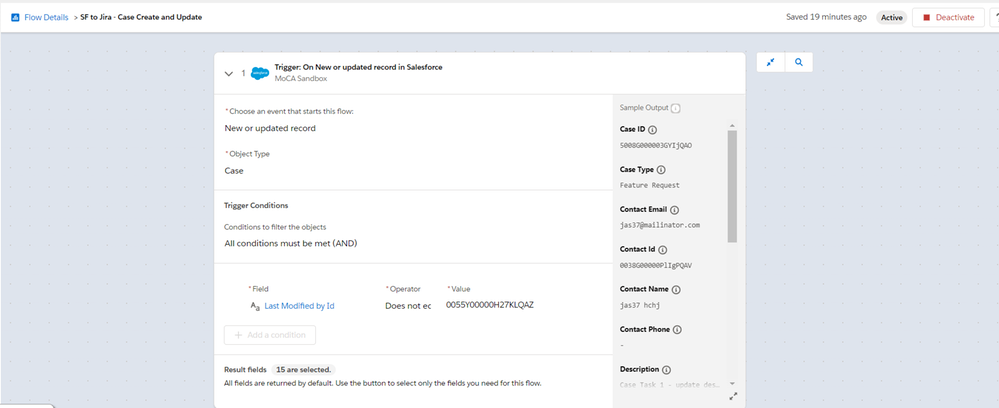Click the Active status badge
The image size is (999, 408).
coord(891,18)
